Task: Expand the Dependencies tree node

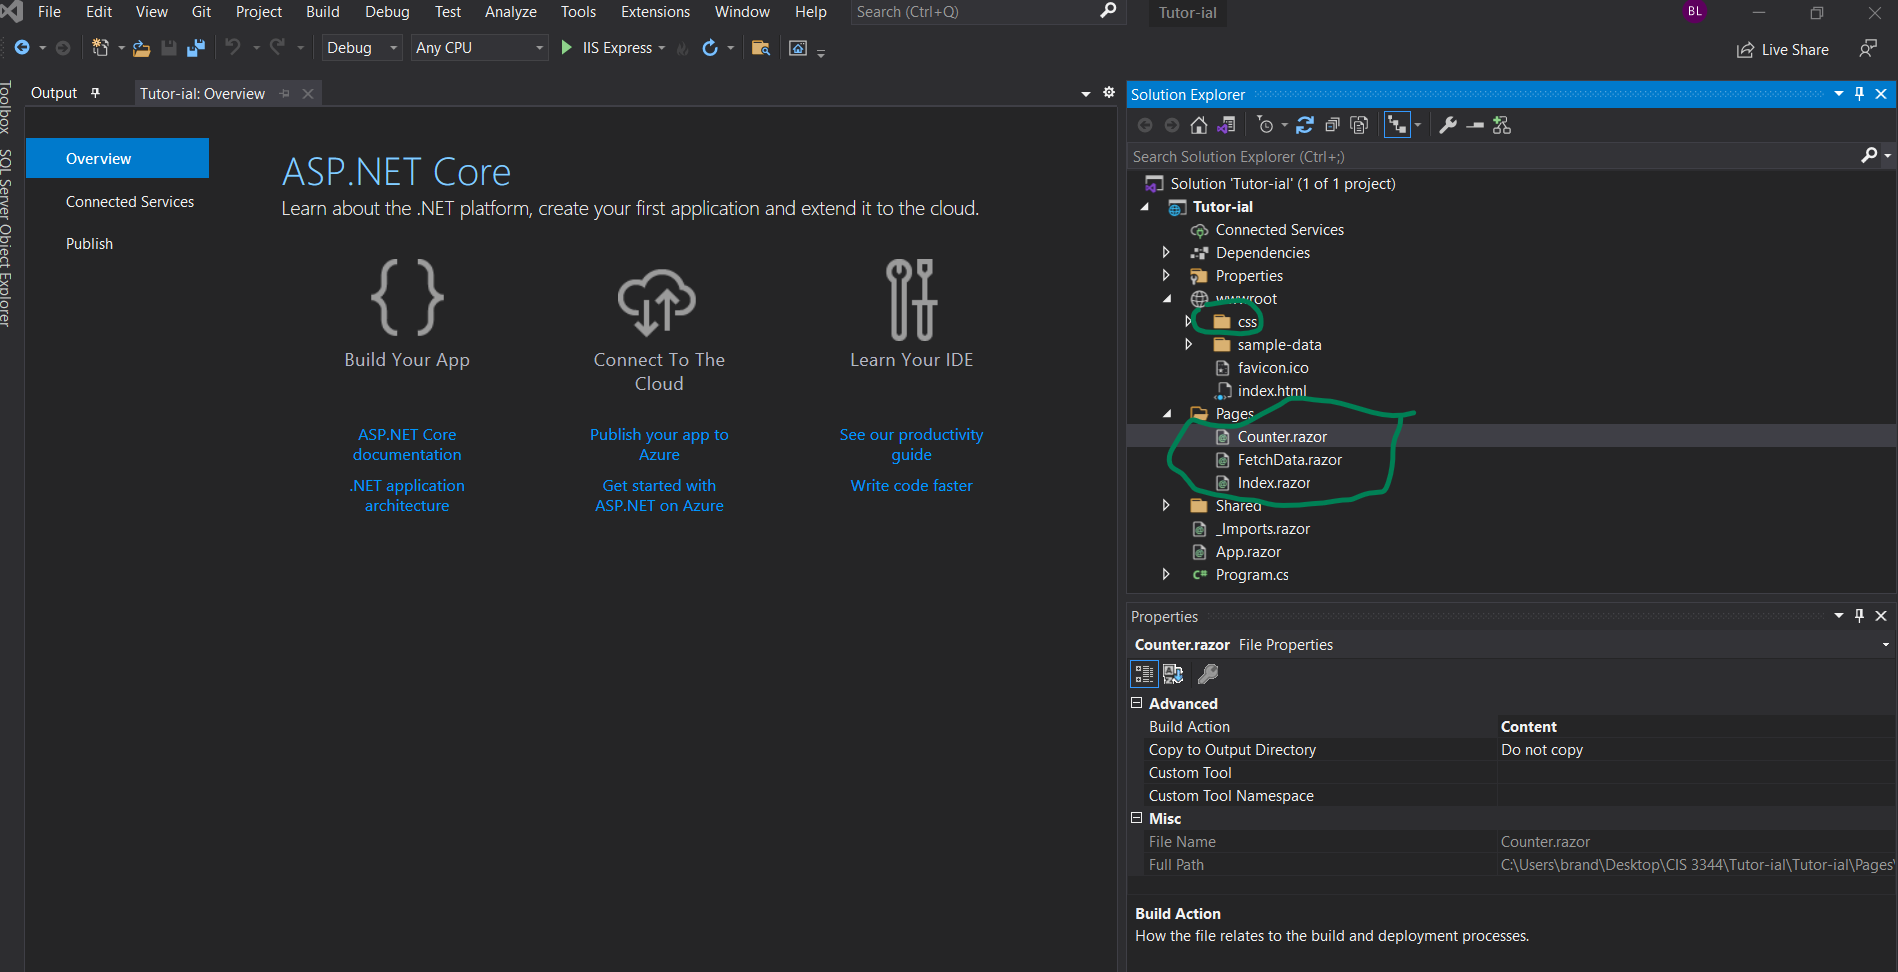Action: tap(1166, 252)
